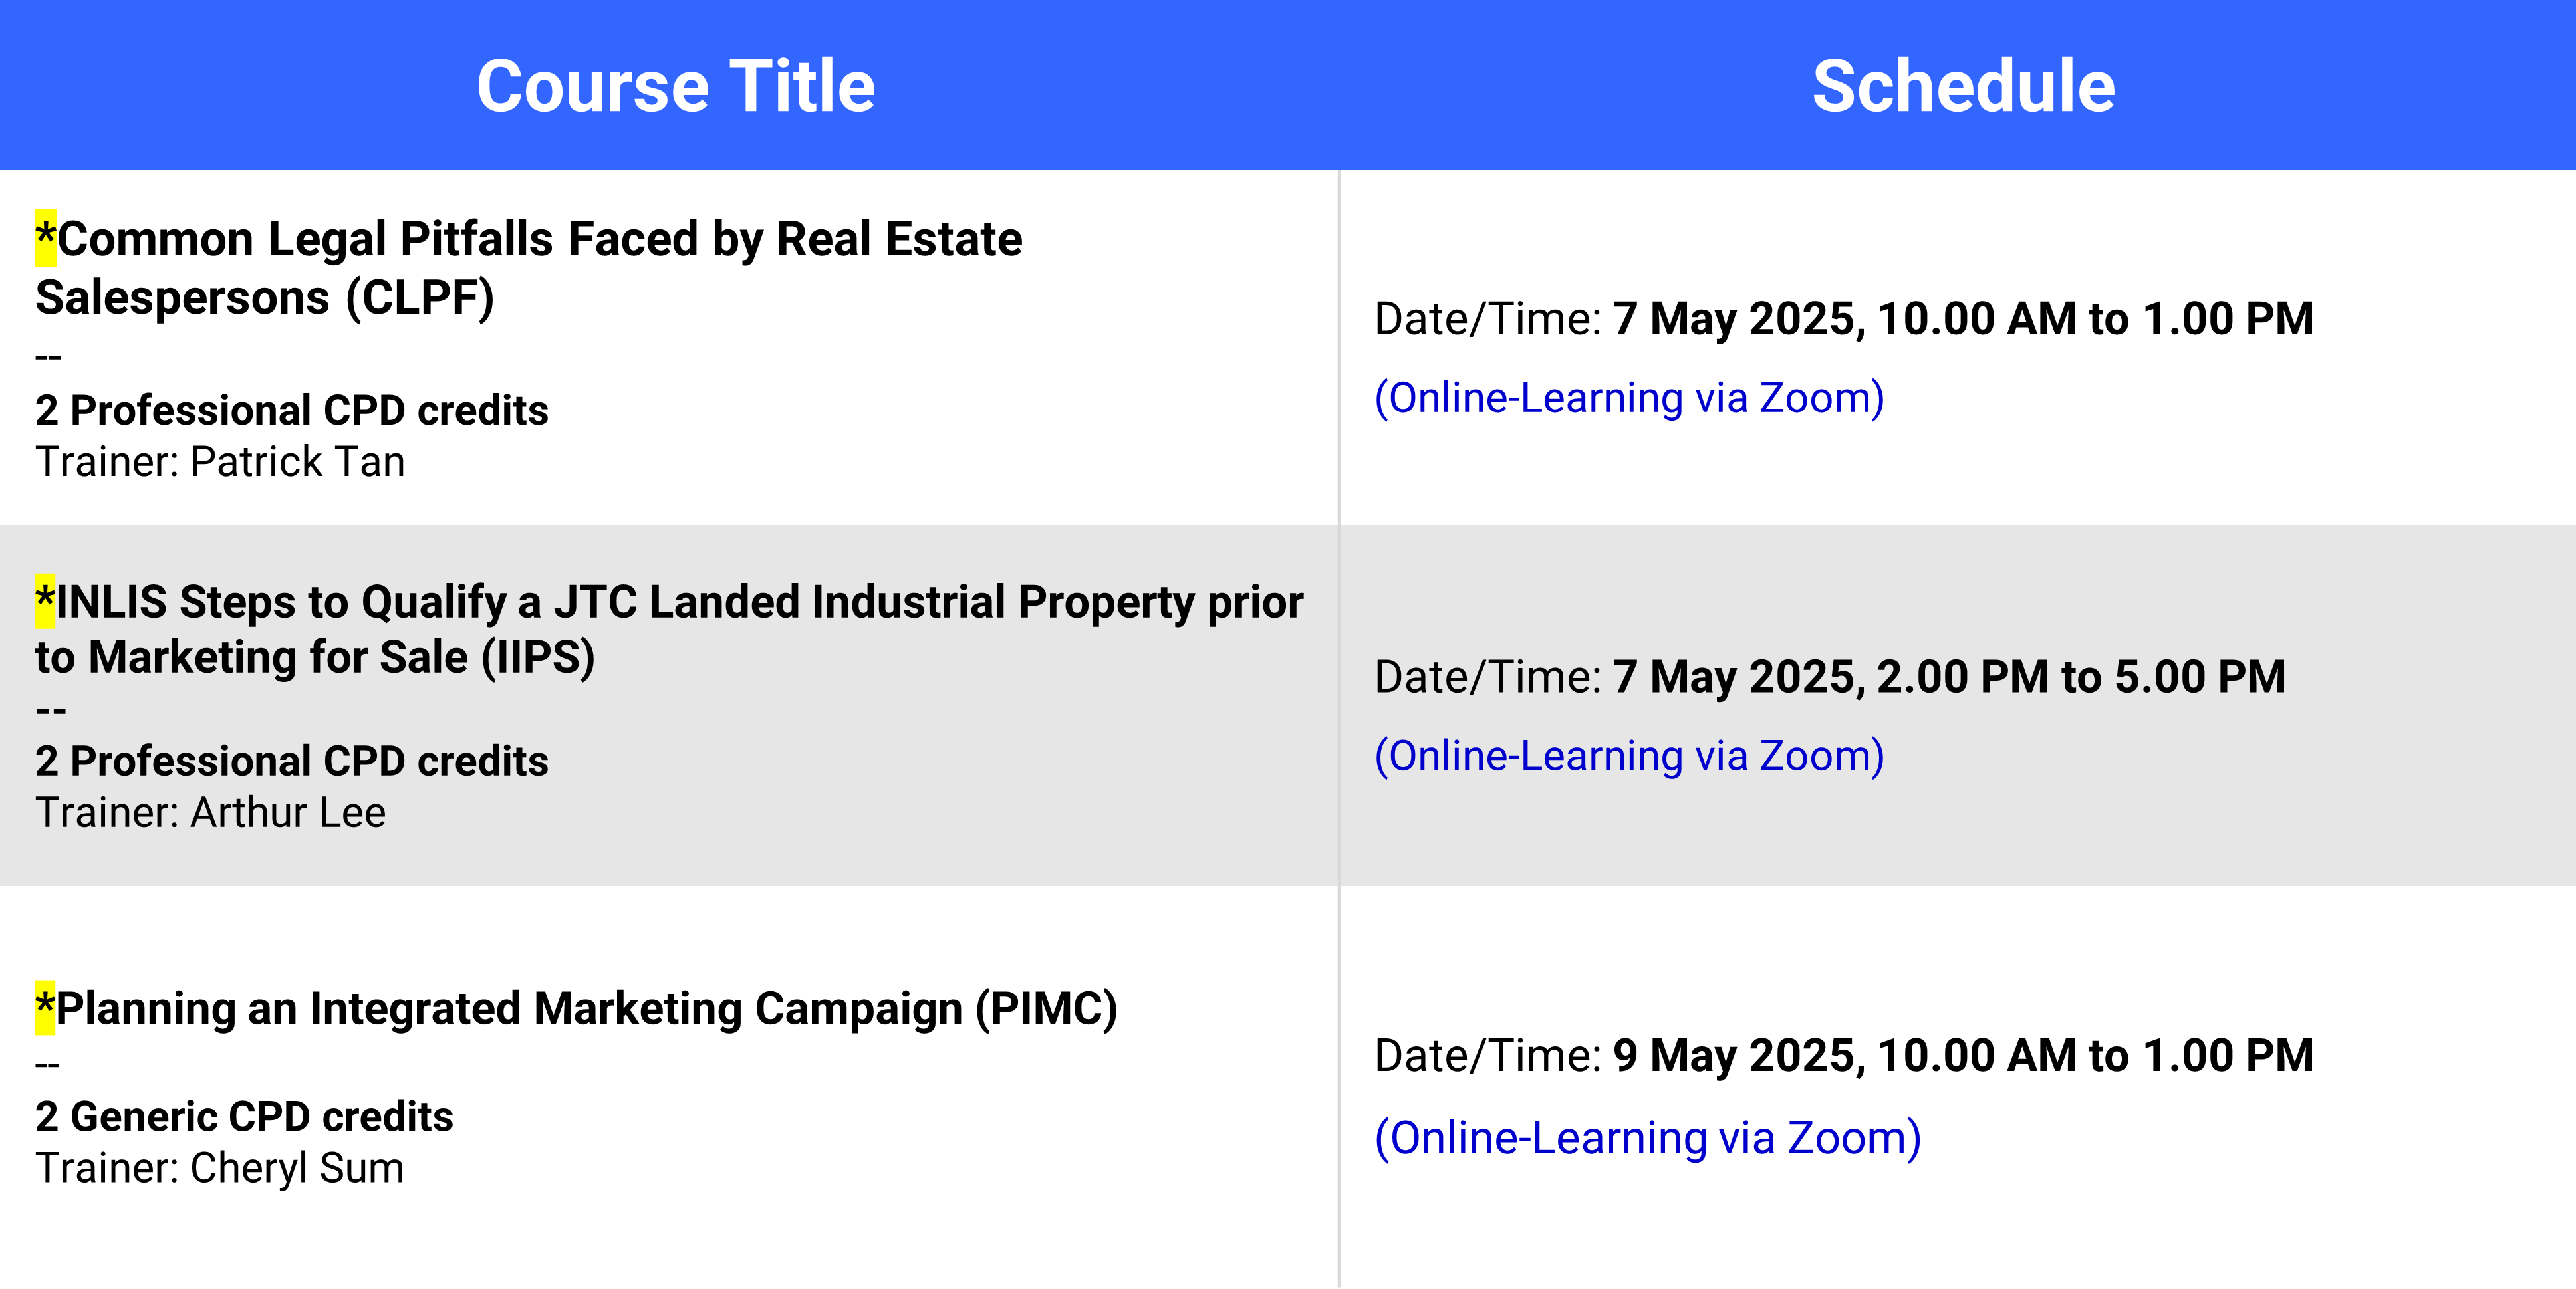Viewport: 2576px width, 1289px height.
Task: Open the Online-Learning via Zoom link for IIPS
Action: pyautogui.click(x=1629, y=756)
